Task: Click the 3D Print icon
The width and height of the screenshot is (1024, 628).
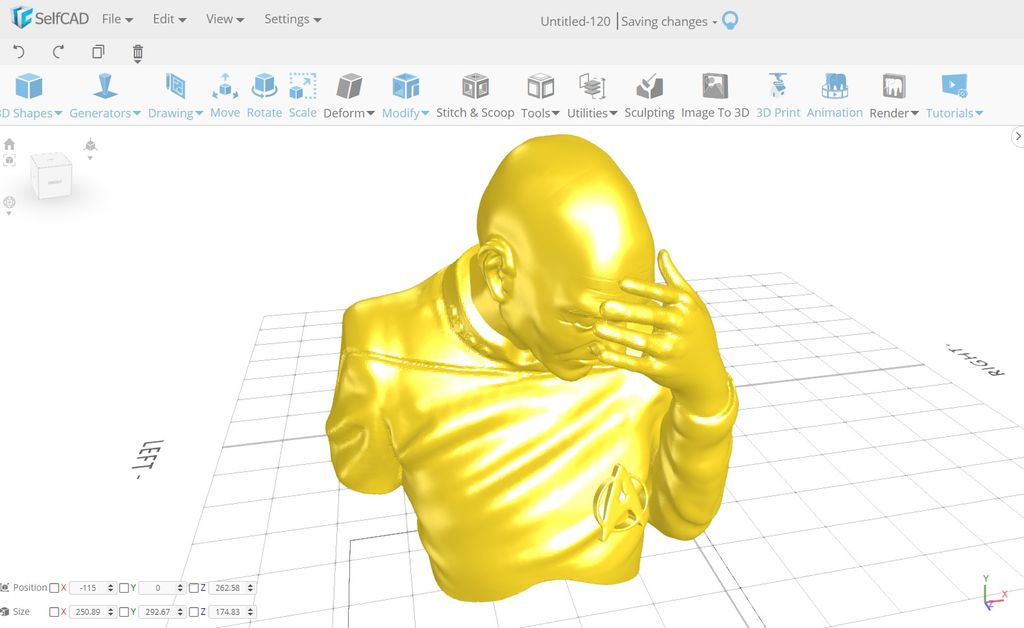Action: [x=778, y=95]
